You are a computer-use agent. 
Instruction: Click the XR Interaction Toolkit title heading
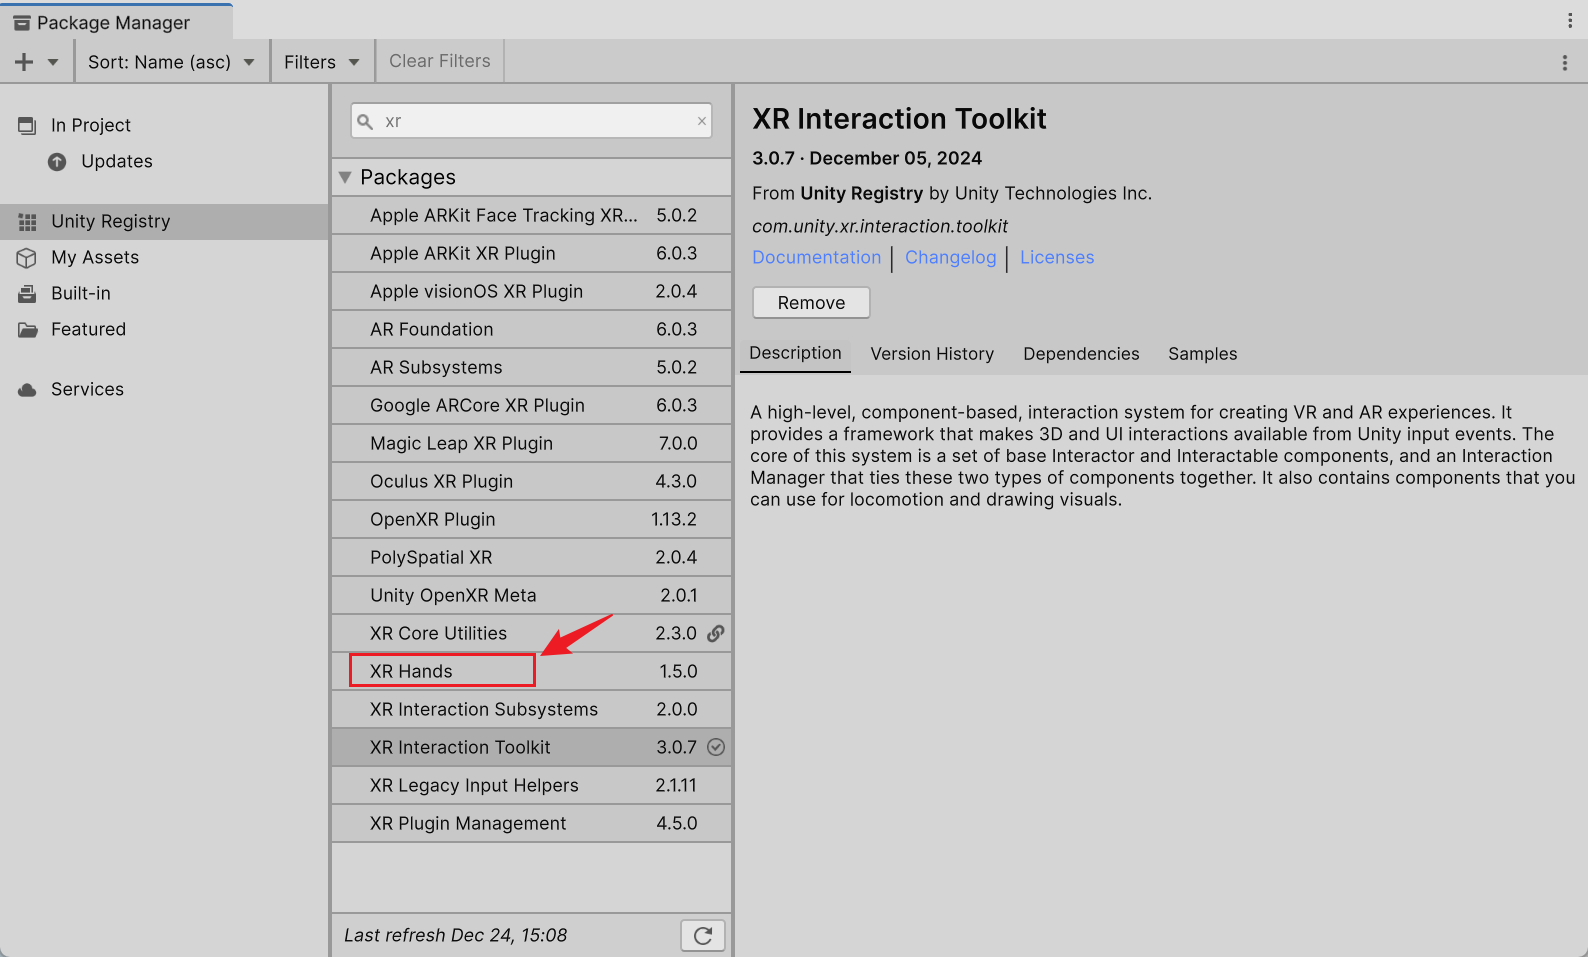tap(899, 119)
